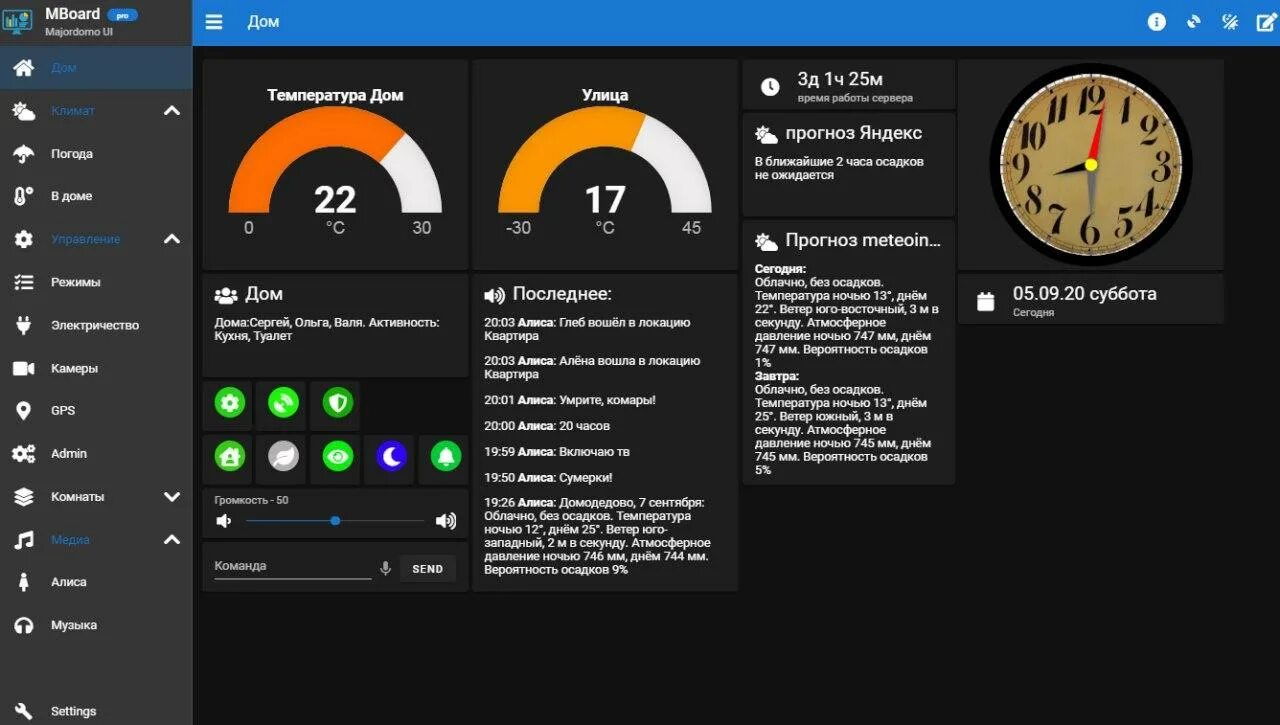This screenshot has width=1280, height=725.
Task: Focus the Команда input field
Action: tap(293, 567)
